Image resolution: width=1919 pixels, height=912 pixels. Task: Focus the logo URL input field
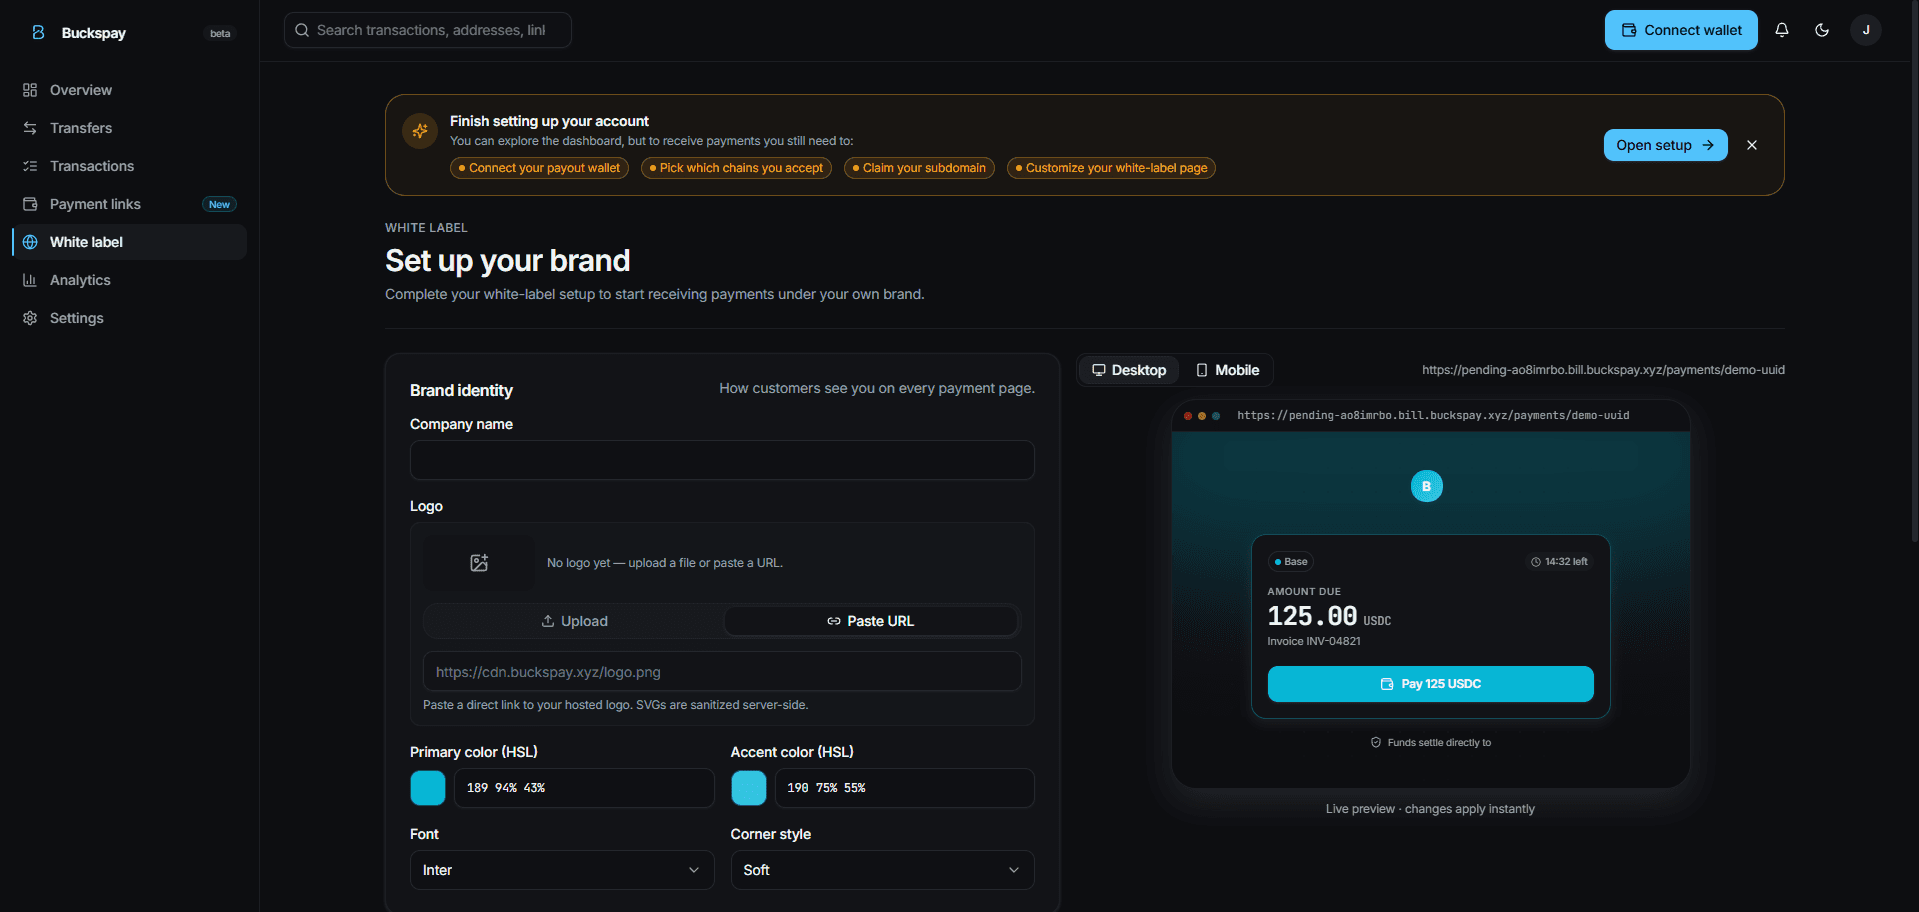coord(722,672)
